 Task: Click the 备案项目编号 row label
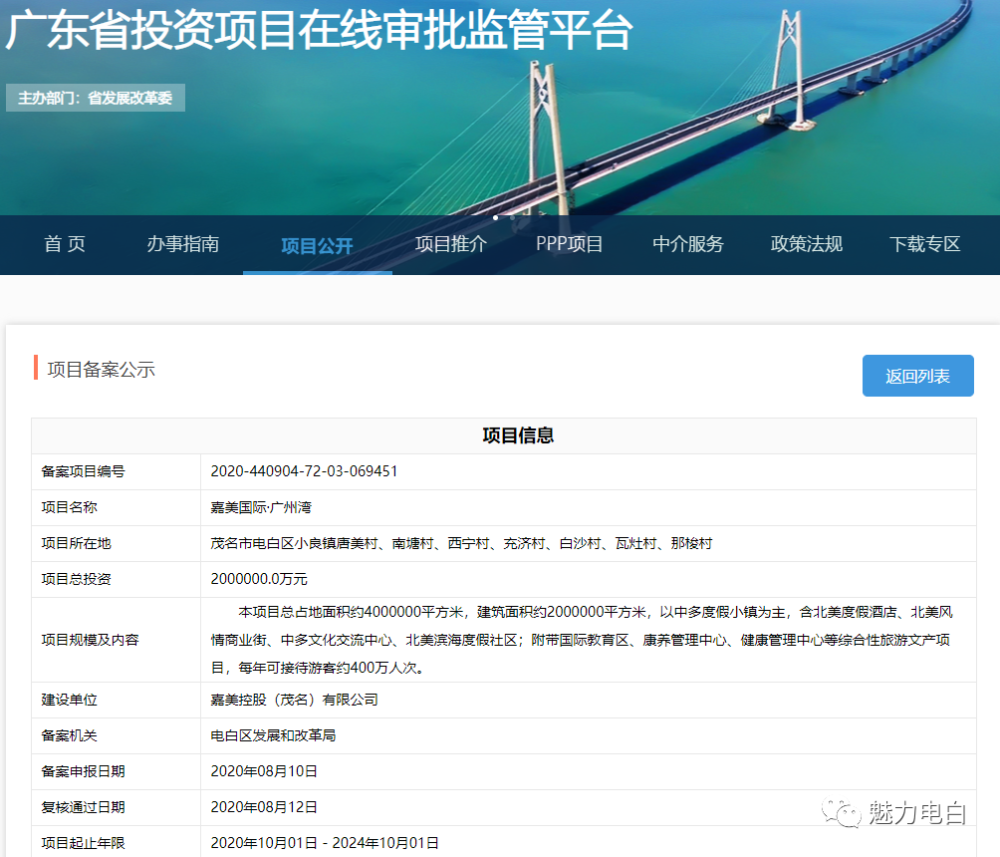coord(83,471)
